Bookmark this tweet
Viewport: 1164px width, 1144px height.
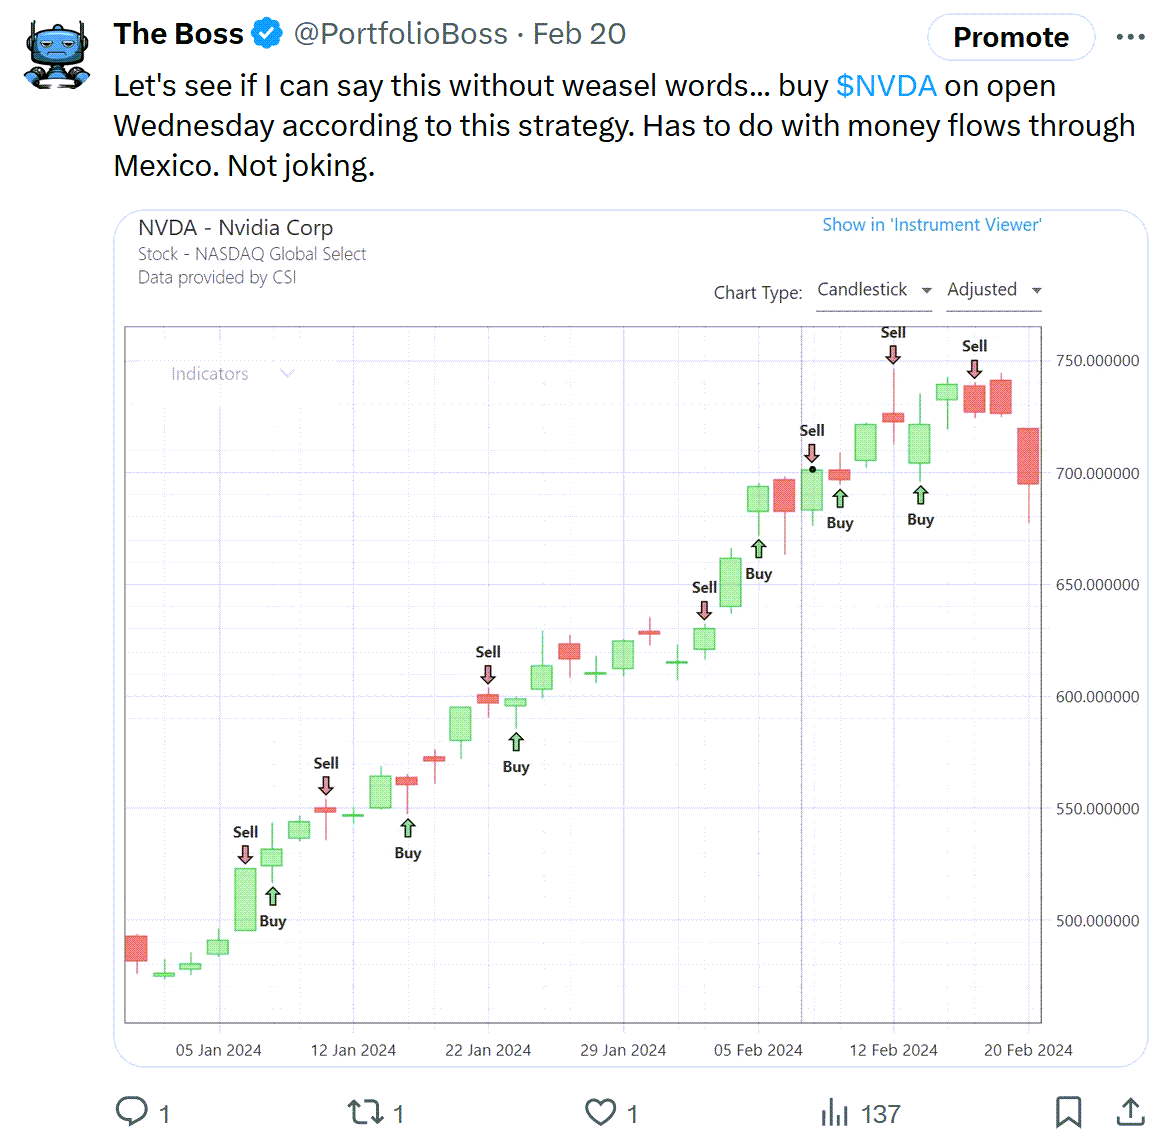pyautogui.click(x=1068, y=1112)
